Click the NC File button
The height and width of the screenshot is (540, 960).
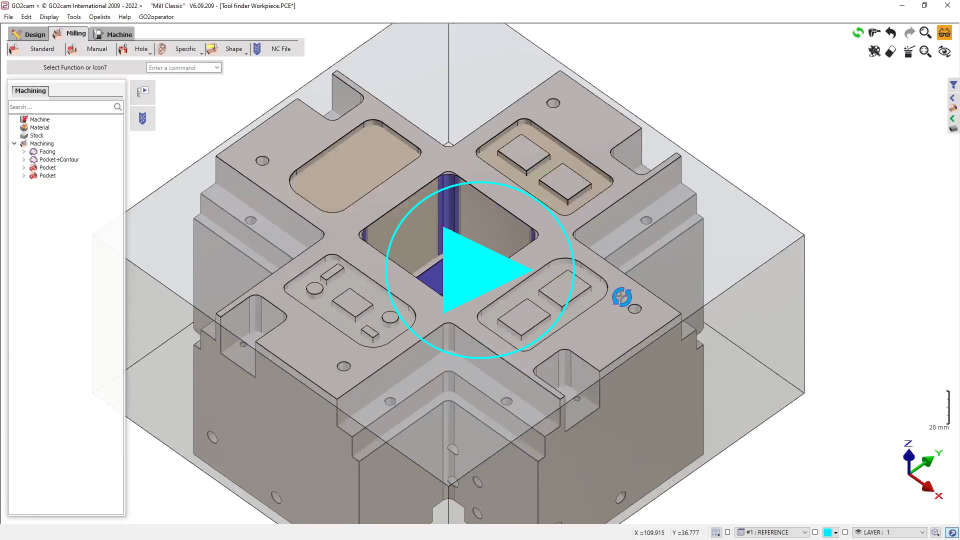tap(273, 49)
